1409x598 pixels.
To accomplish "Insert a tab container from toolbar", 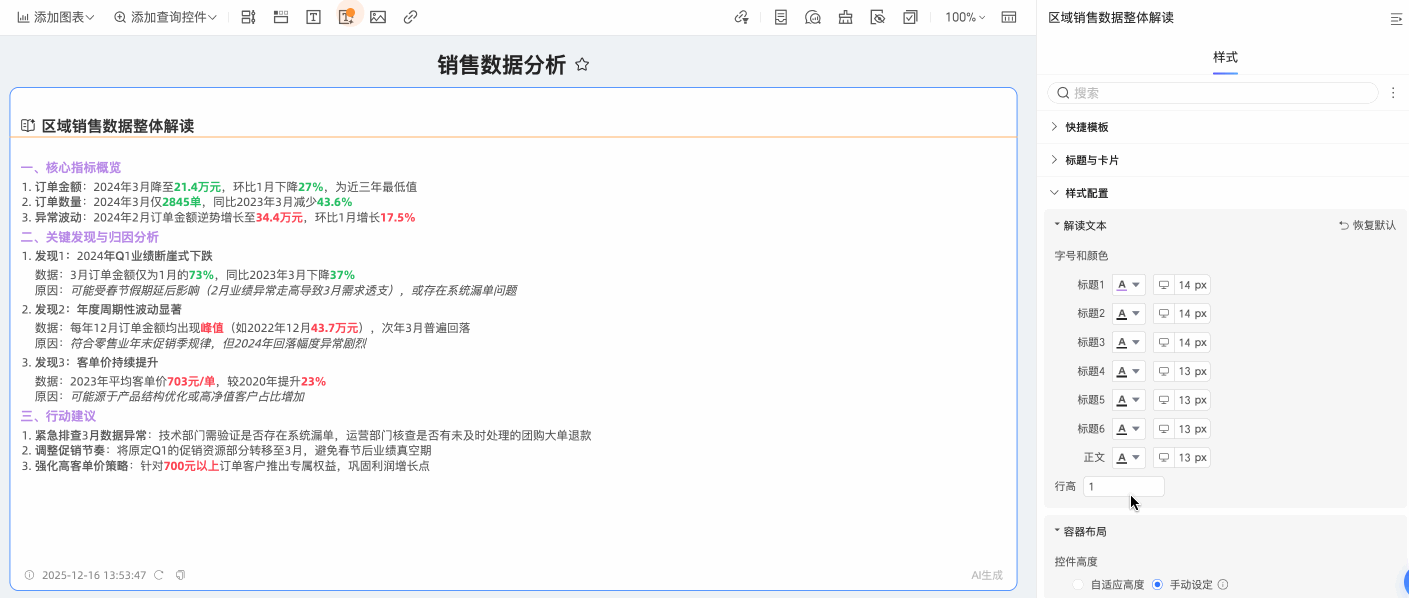I will [x=281, y=17].
